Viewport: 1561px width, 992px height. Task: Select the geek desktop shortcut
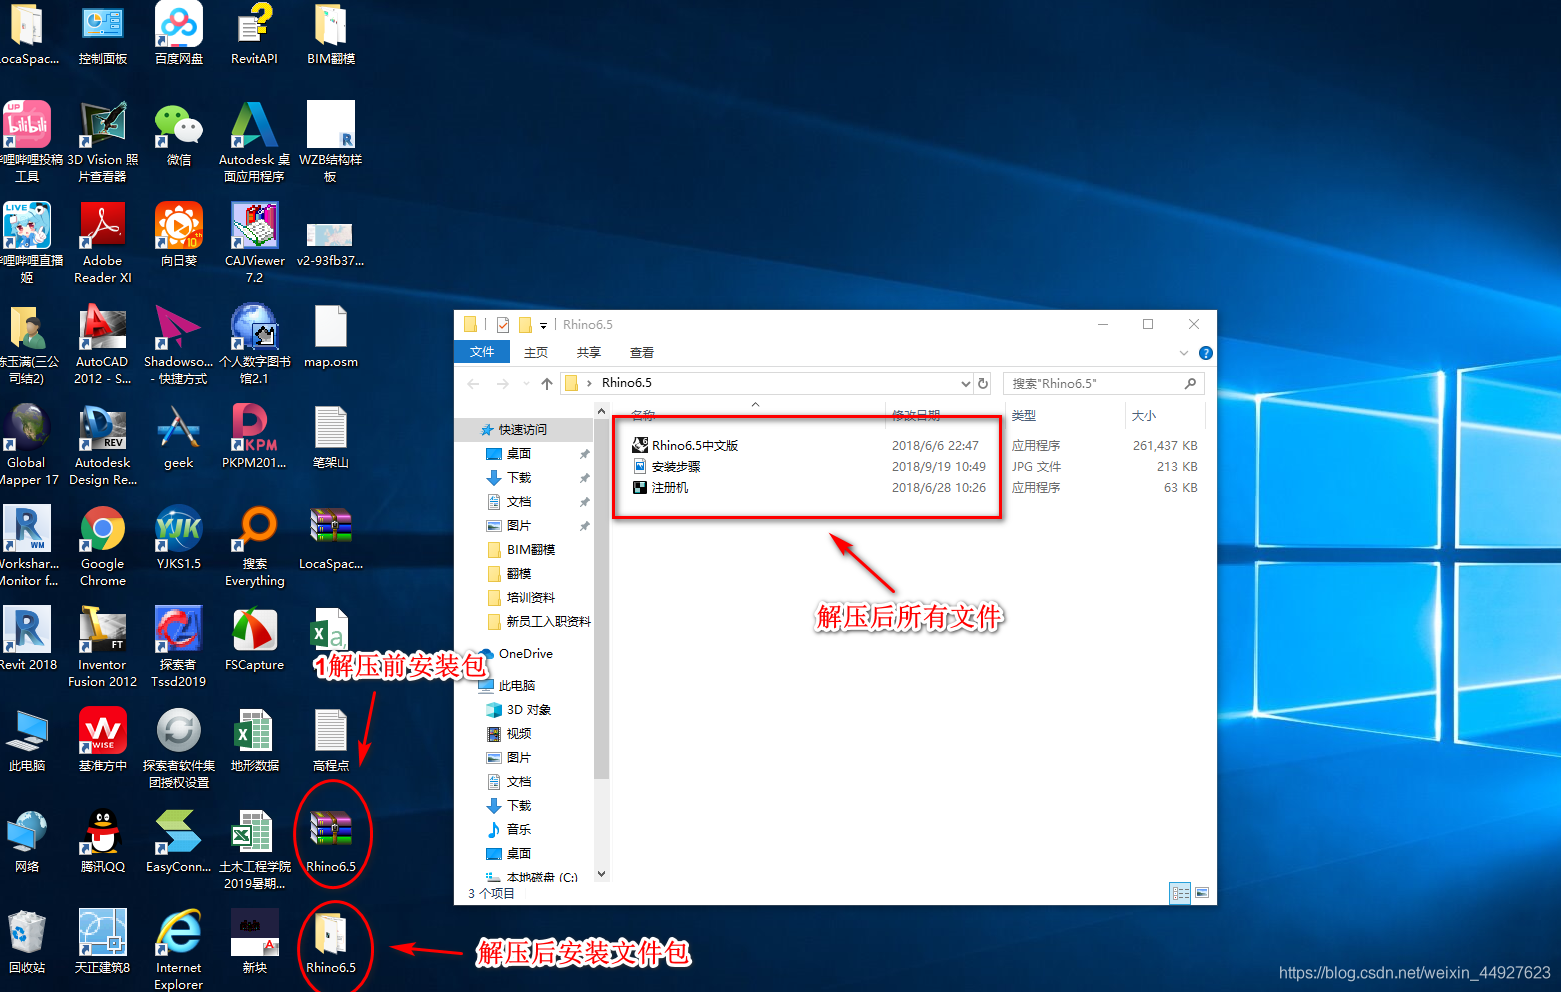pos(179,437)
